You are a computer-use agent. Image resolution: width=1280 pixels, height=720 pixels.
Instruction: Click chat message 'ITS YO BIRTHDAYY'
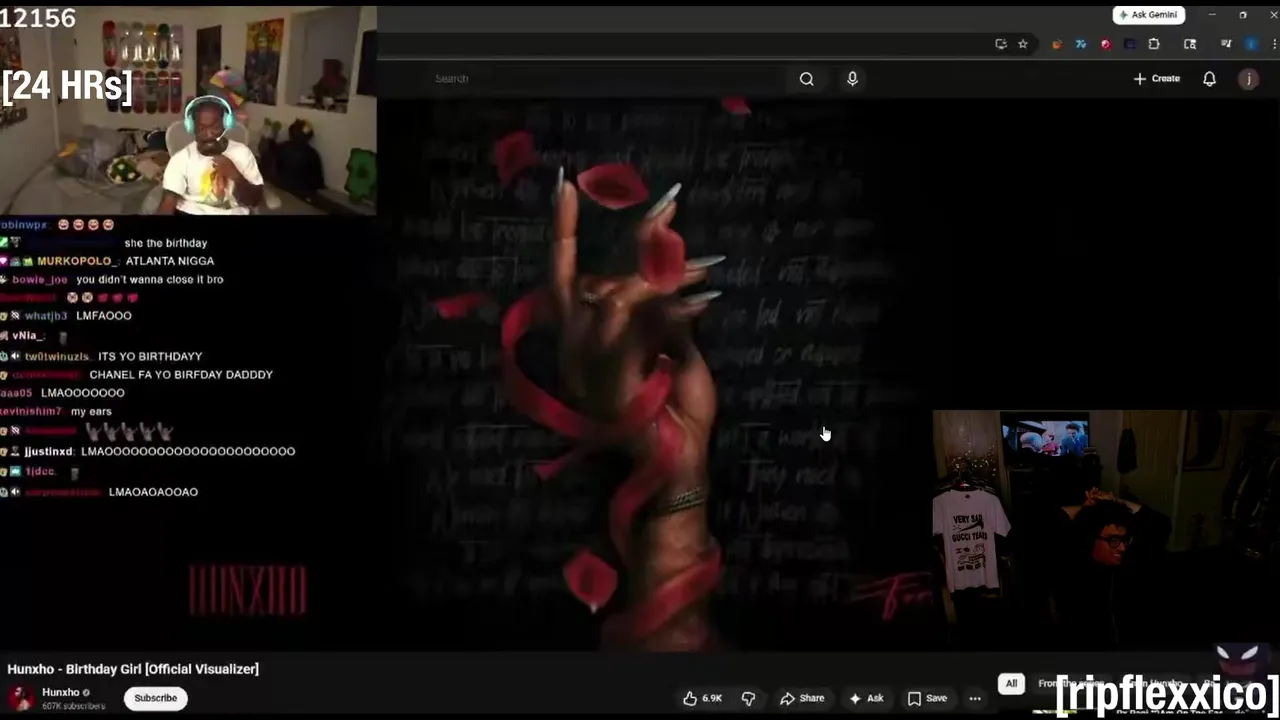[150, 356]
